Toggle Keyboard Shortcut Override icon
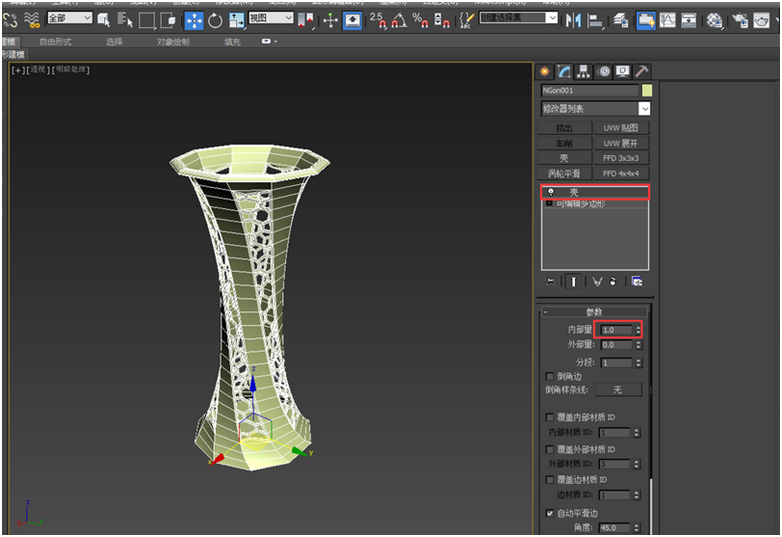Screen dimensions: 782x537 [x=353, y=20]
